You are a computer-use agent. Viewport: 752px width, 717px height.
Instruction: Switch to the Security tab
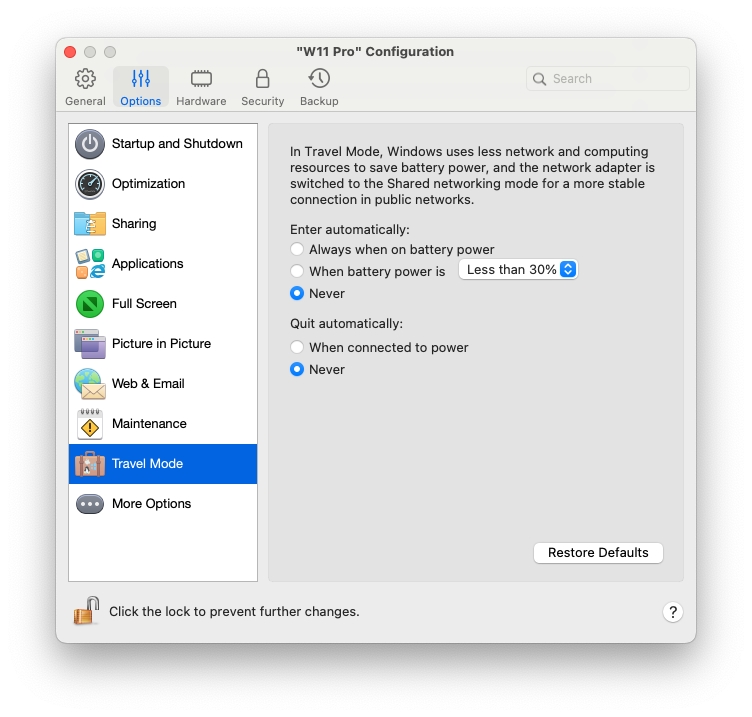pos(262,88)
